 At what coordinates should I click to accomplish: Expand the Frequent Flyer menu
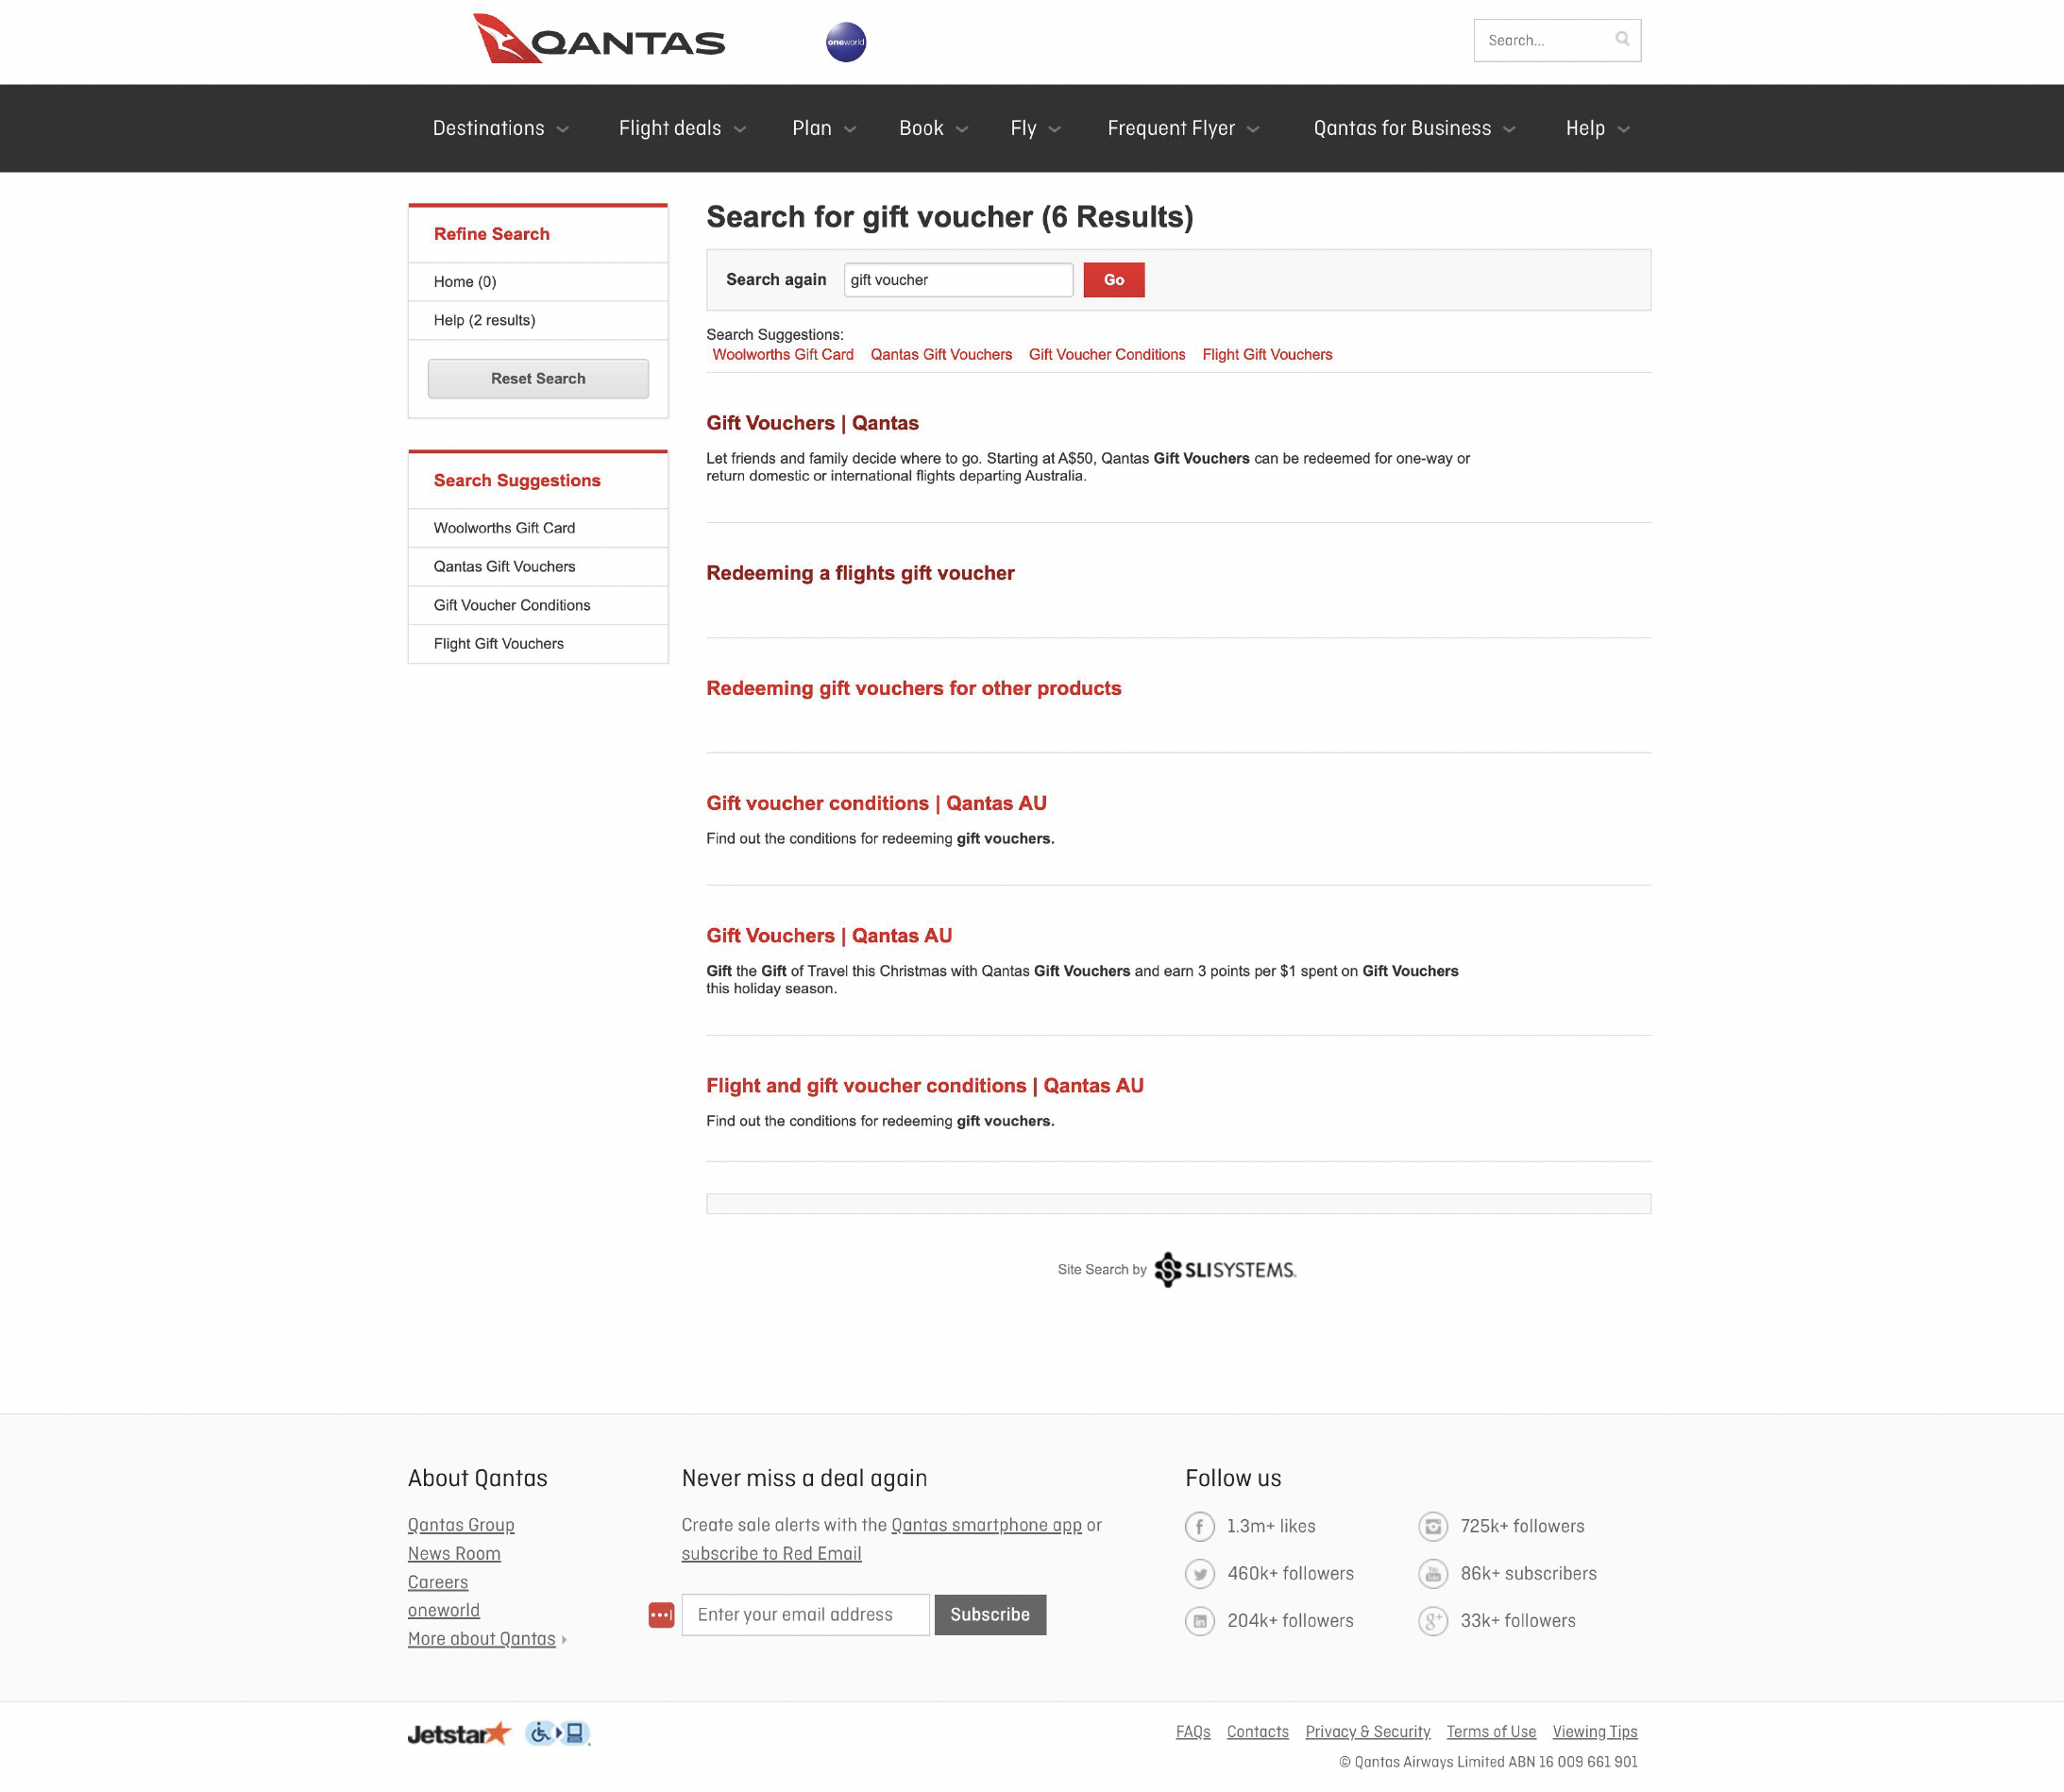tap(1184, 128)
